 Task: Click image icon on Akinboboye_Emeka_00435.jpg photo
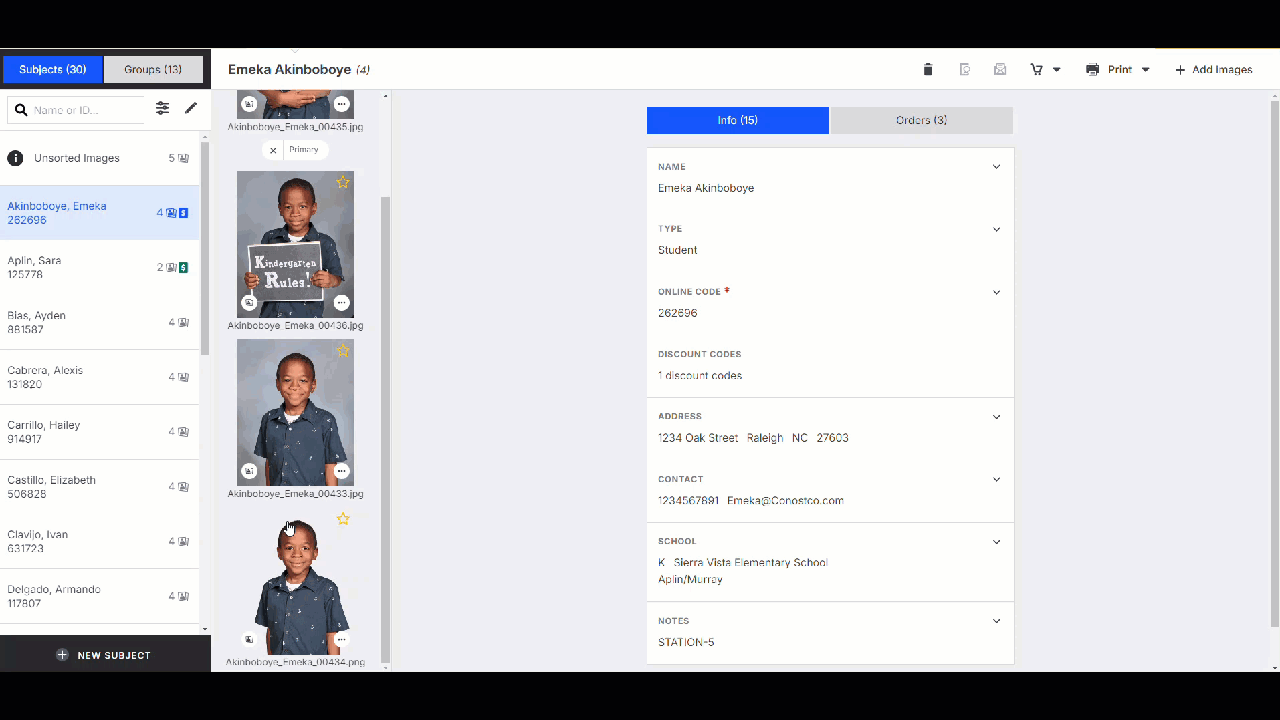coord(249,104)
